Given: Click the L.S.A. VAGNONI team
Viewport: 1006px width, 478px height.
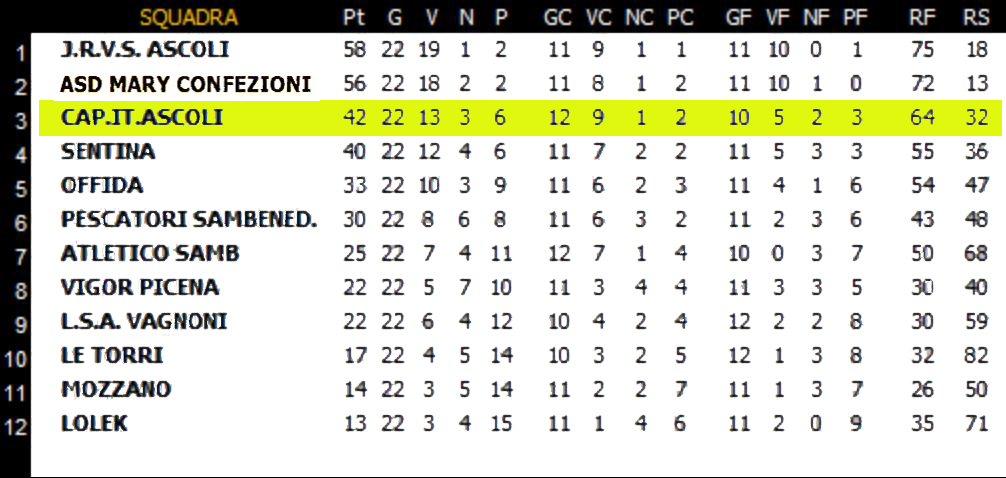Looking at the screenshot, I should (144, 321).
